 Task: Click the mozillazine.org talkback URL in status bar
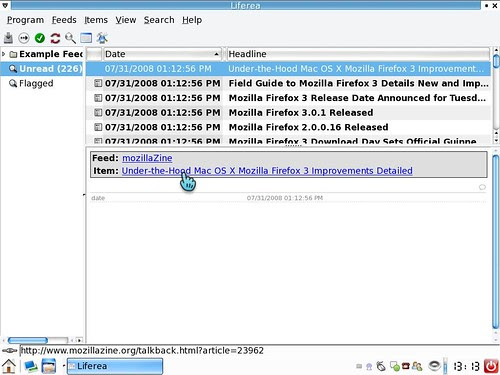point(142,351)
